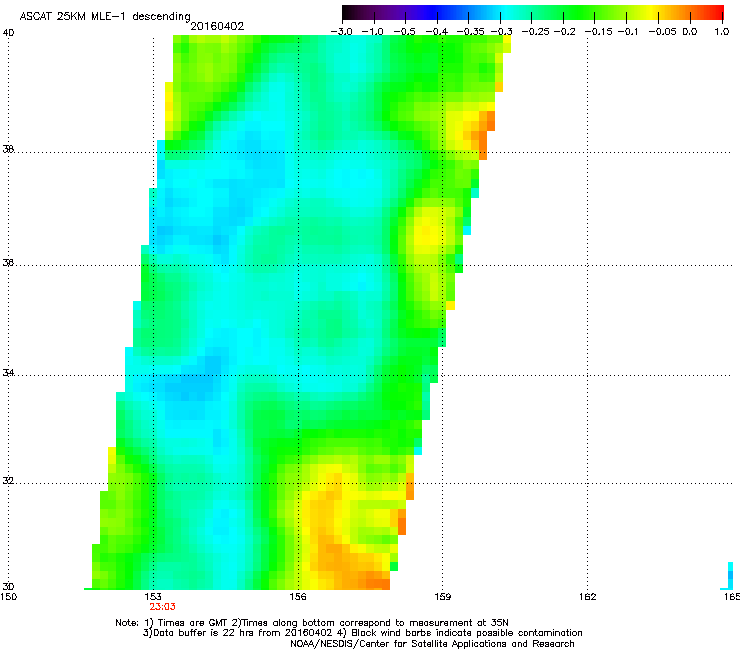Image resolution: width=740 pixels, height=650 pixels.
Task: Click the -0.4 color scale label
Action: click(437, 32)
